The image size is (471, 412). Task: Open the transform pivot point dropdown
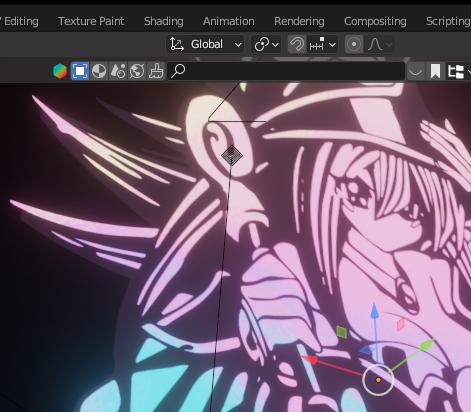(x=266, y=44)
